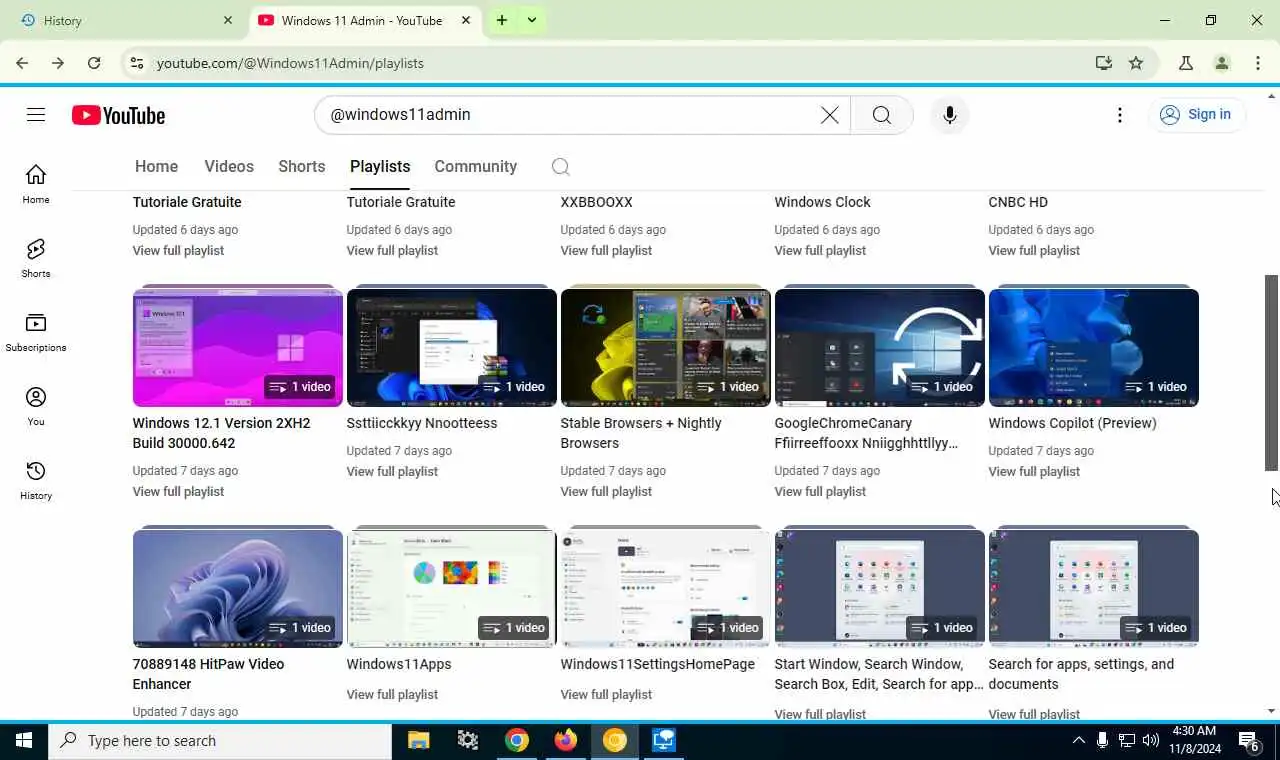The width and height of the screenshot is (1280, 760).
Task: Go forward with the browser forward arrow
Action: 58,63
